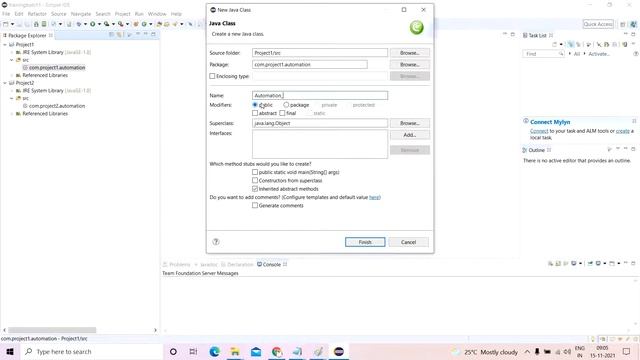640x360 pixels.
Task: Click Browse button for Superclass
Action: click(410, 123)
